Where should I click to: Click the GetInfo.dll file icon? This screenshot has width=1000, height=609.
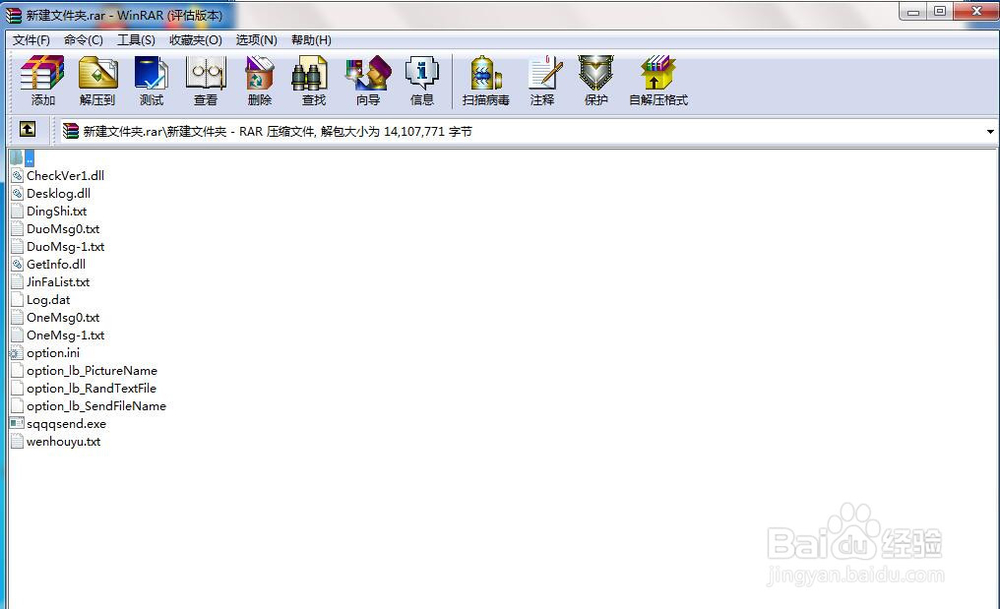[17, 264]
